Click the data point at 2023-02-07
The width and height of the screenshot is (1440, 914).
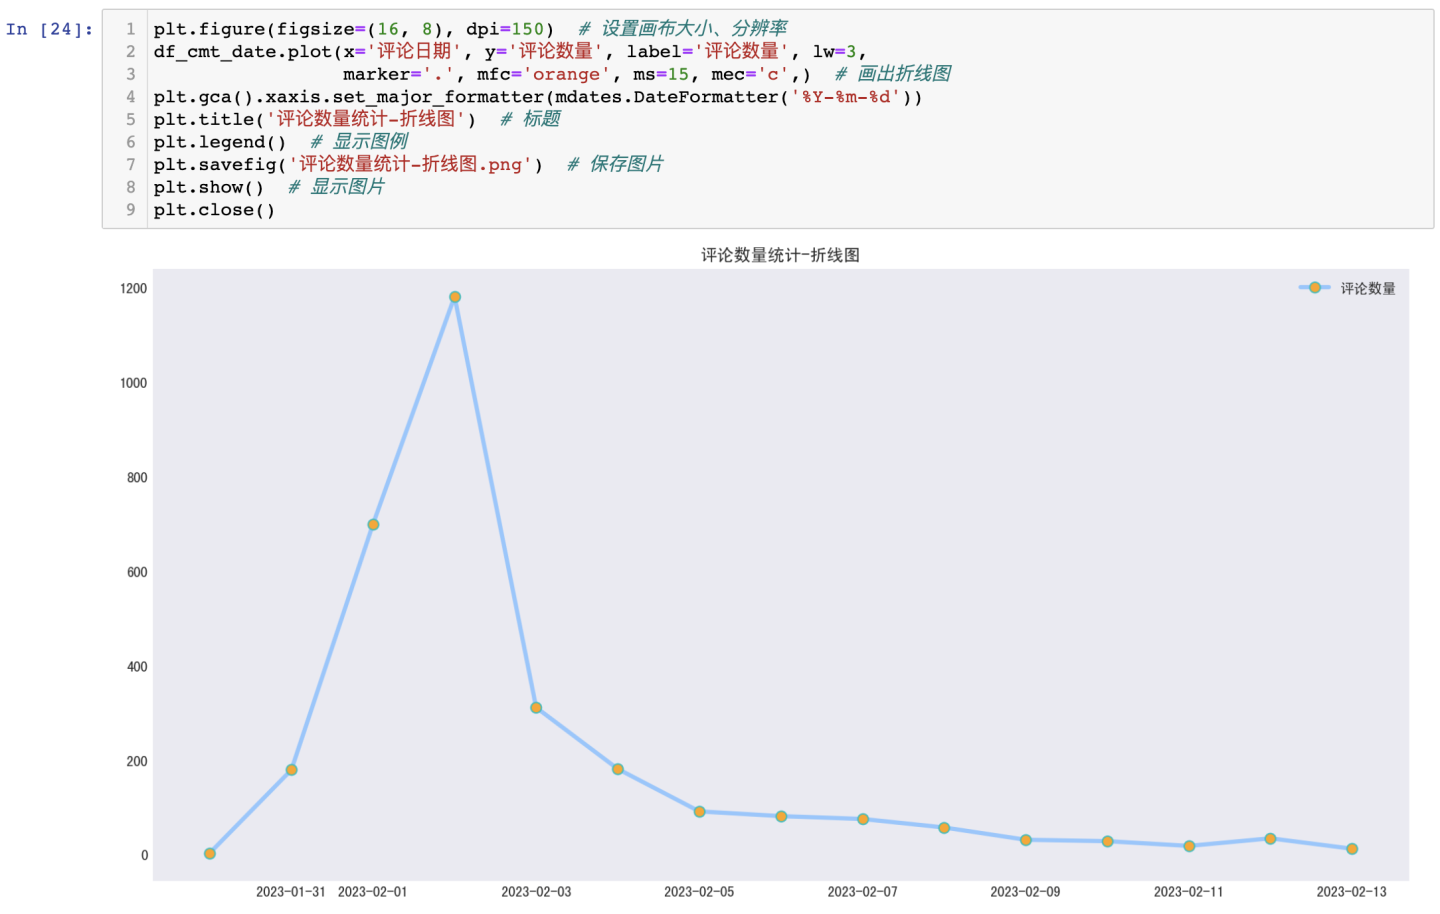tap(863, 819)
